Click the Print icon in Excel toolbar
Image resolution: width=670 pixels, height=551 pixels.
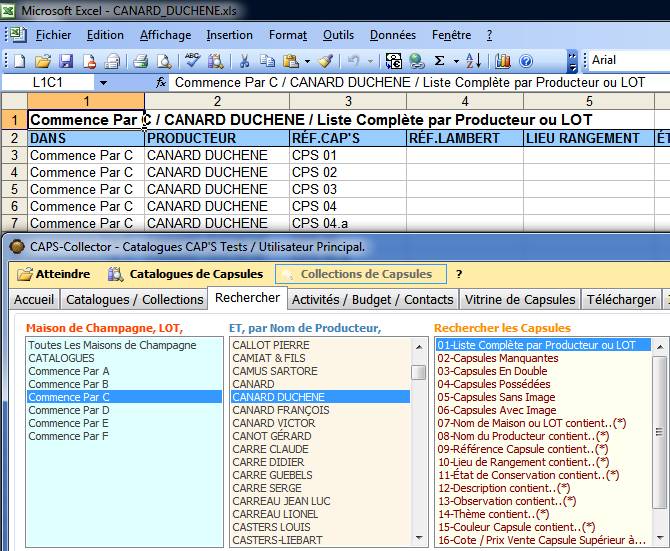tap(140, 62)
